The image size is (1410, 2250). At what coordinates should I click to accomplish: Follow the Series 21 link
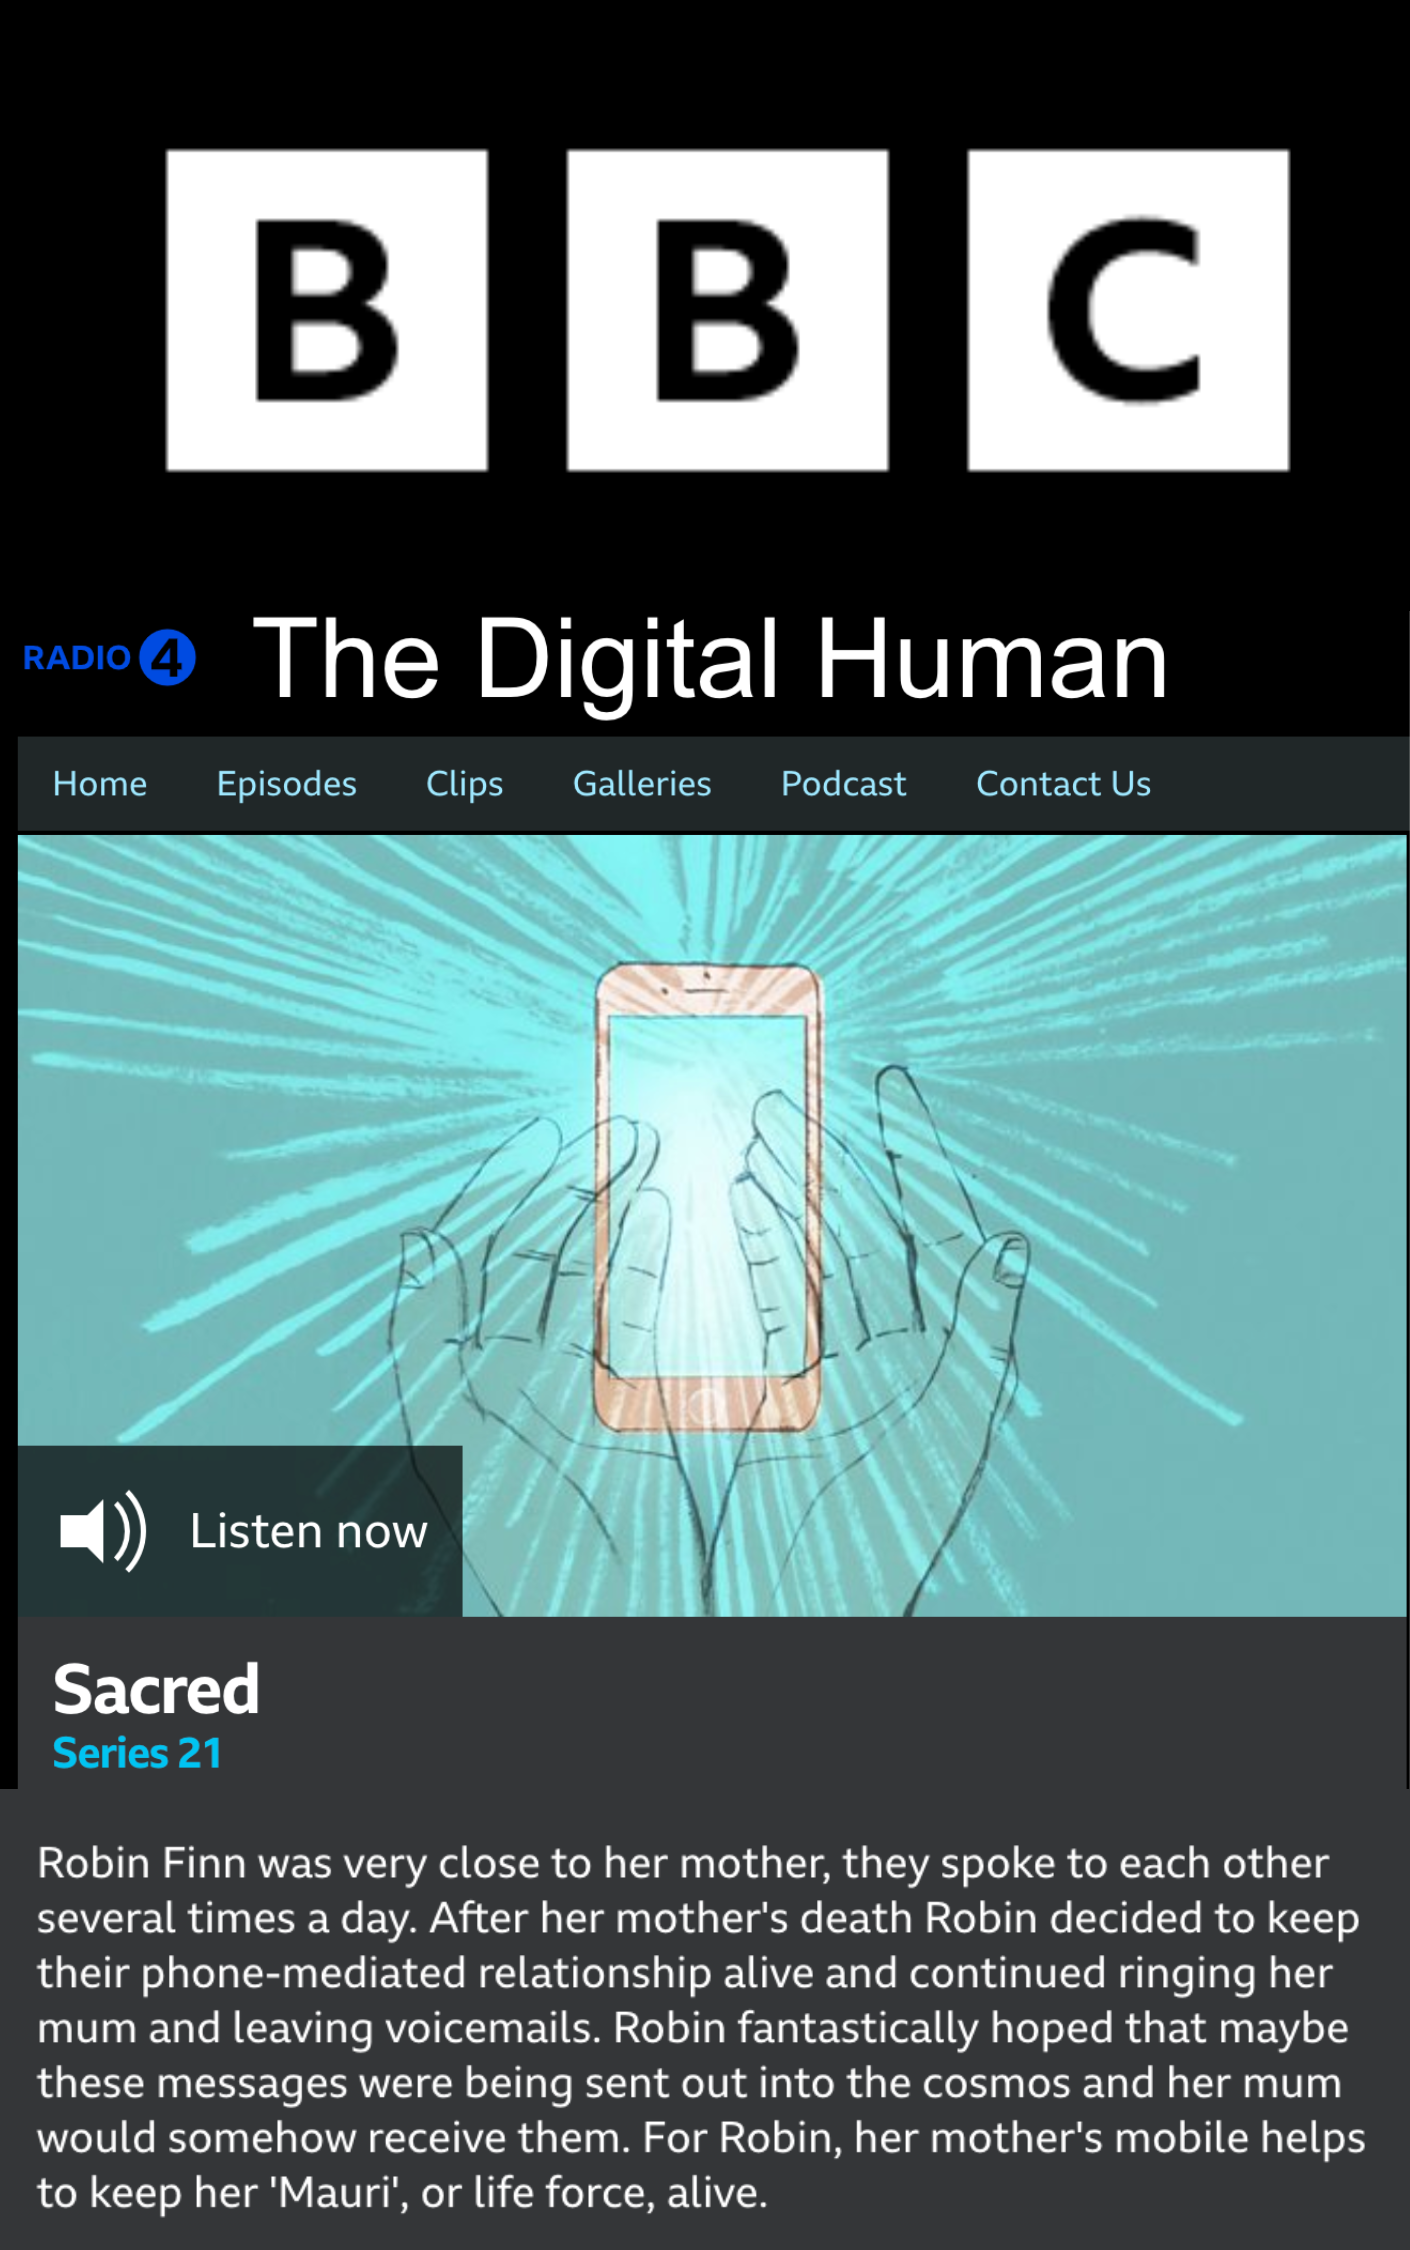coord(137,1753)
